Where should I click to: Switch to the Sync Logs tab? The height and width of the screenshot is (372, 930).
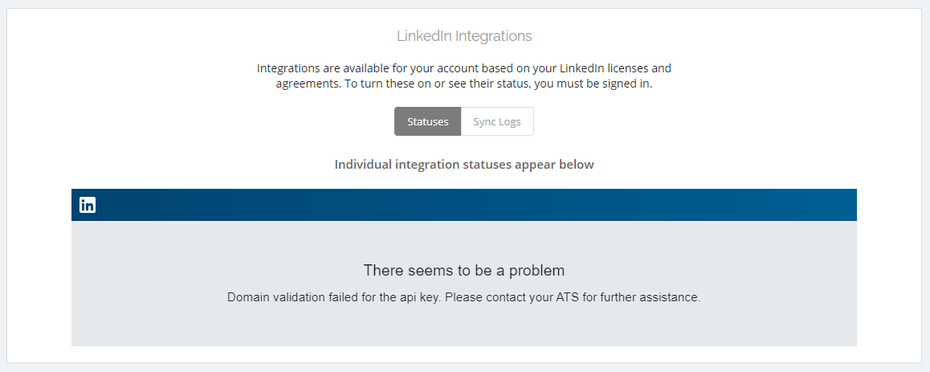pos(497,122)
